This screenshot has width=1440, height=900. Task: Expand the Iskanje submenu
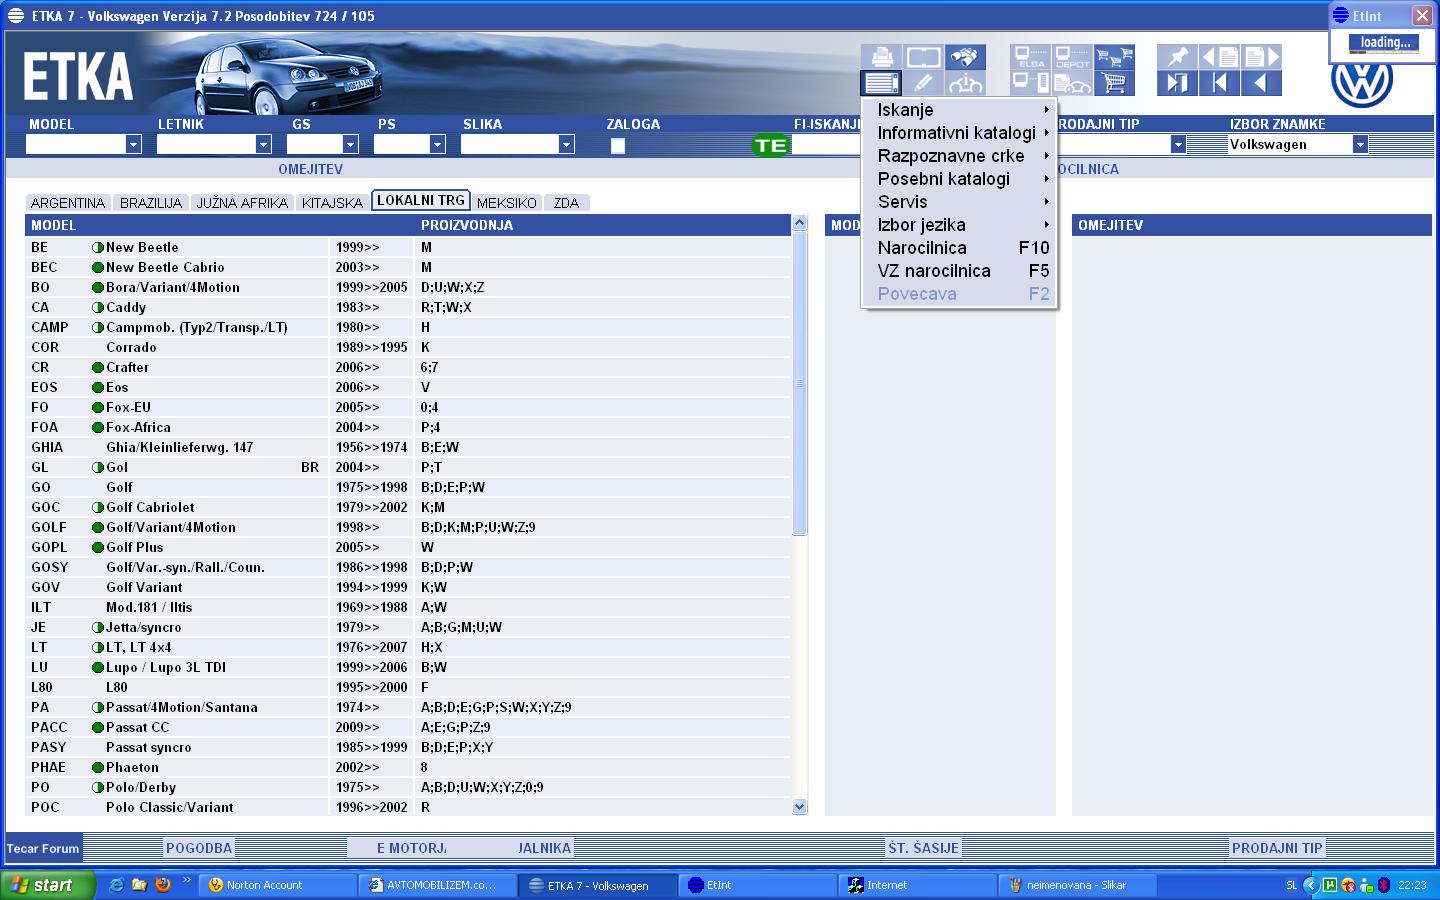coord(960,110)
